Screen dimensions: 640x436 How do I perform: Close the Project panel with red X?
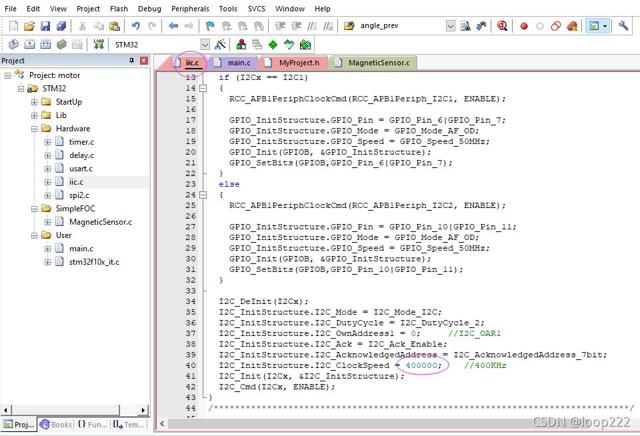click(144, 60)
